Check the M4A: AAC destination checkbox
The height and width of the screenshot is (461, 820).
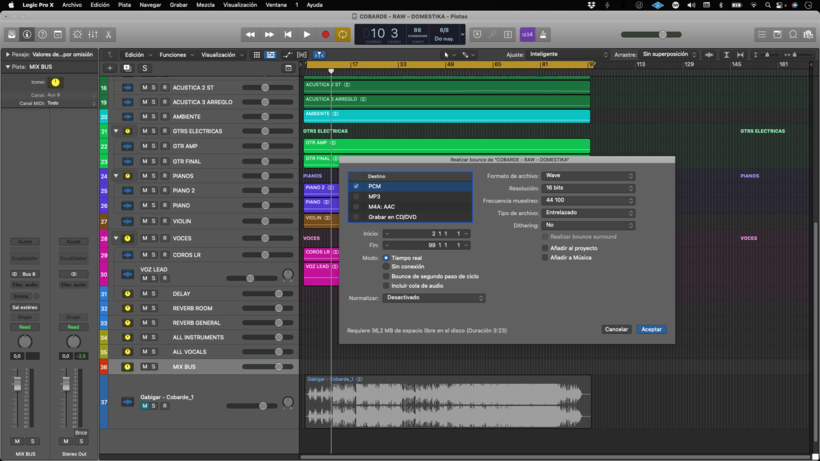click(356, 206)
